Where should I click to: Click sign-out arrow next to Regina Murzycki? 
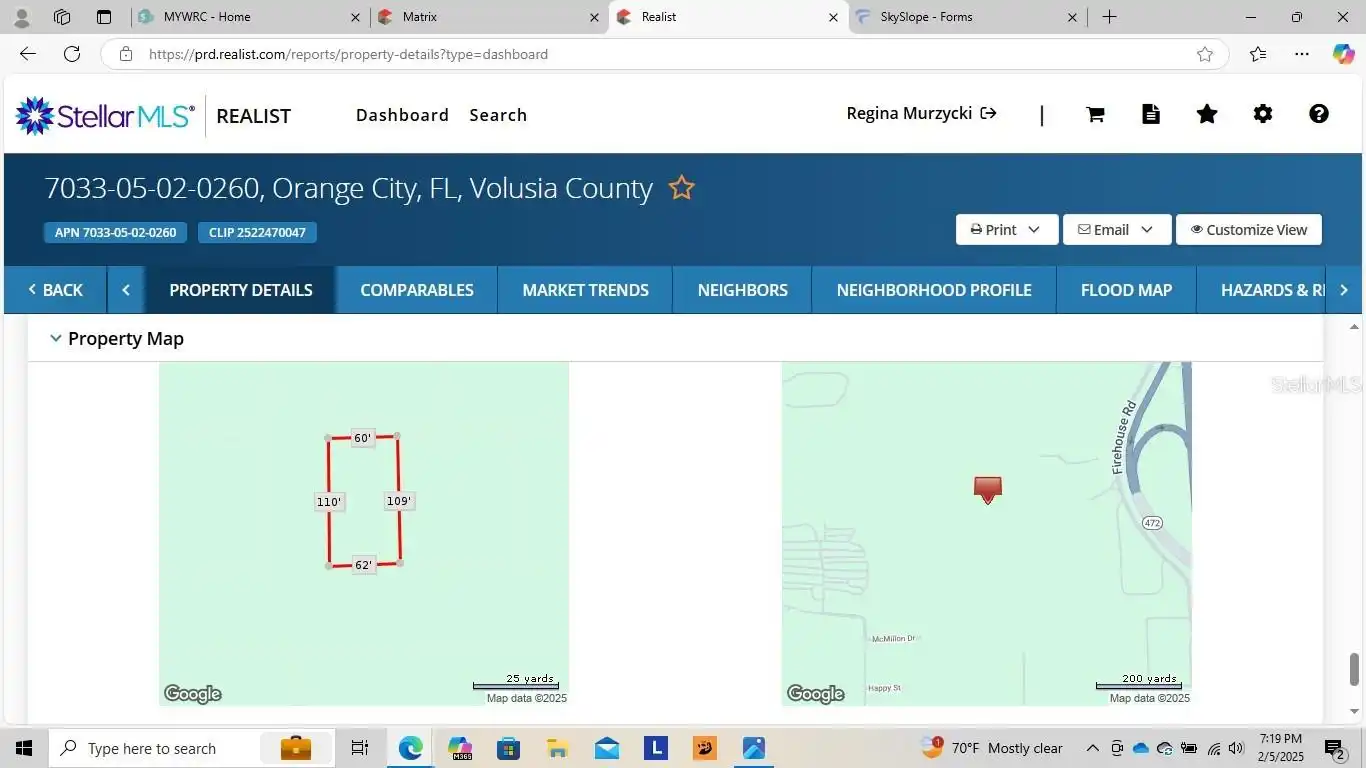(988, 113)
